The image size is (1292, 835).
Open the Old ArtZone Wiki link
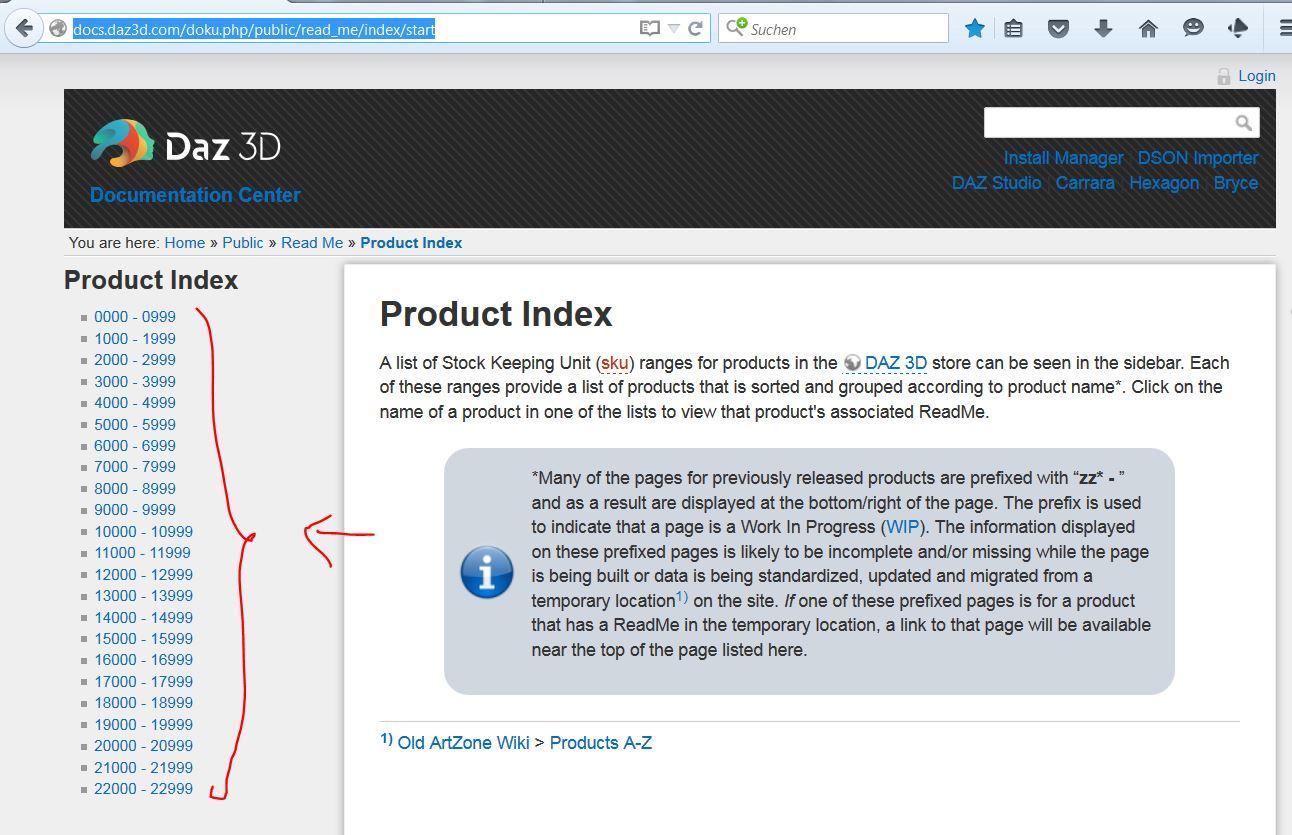pos(464,743)
